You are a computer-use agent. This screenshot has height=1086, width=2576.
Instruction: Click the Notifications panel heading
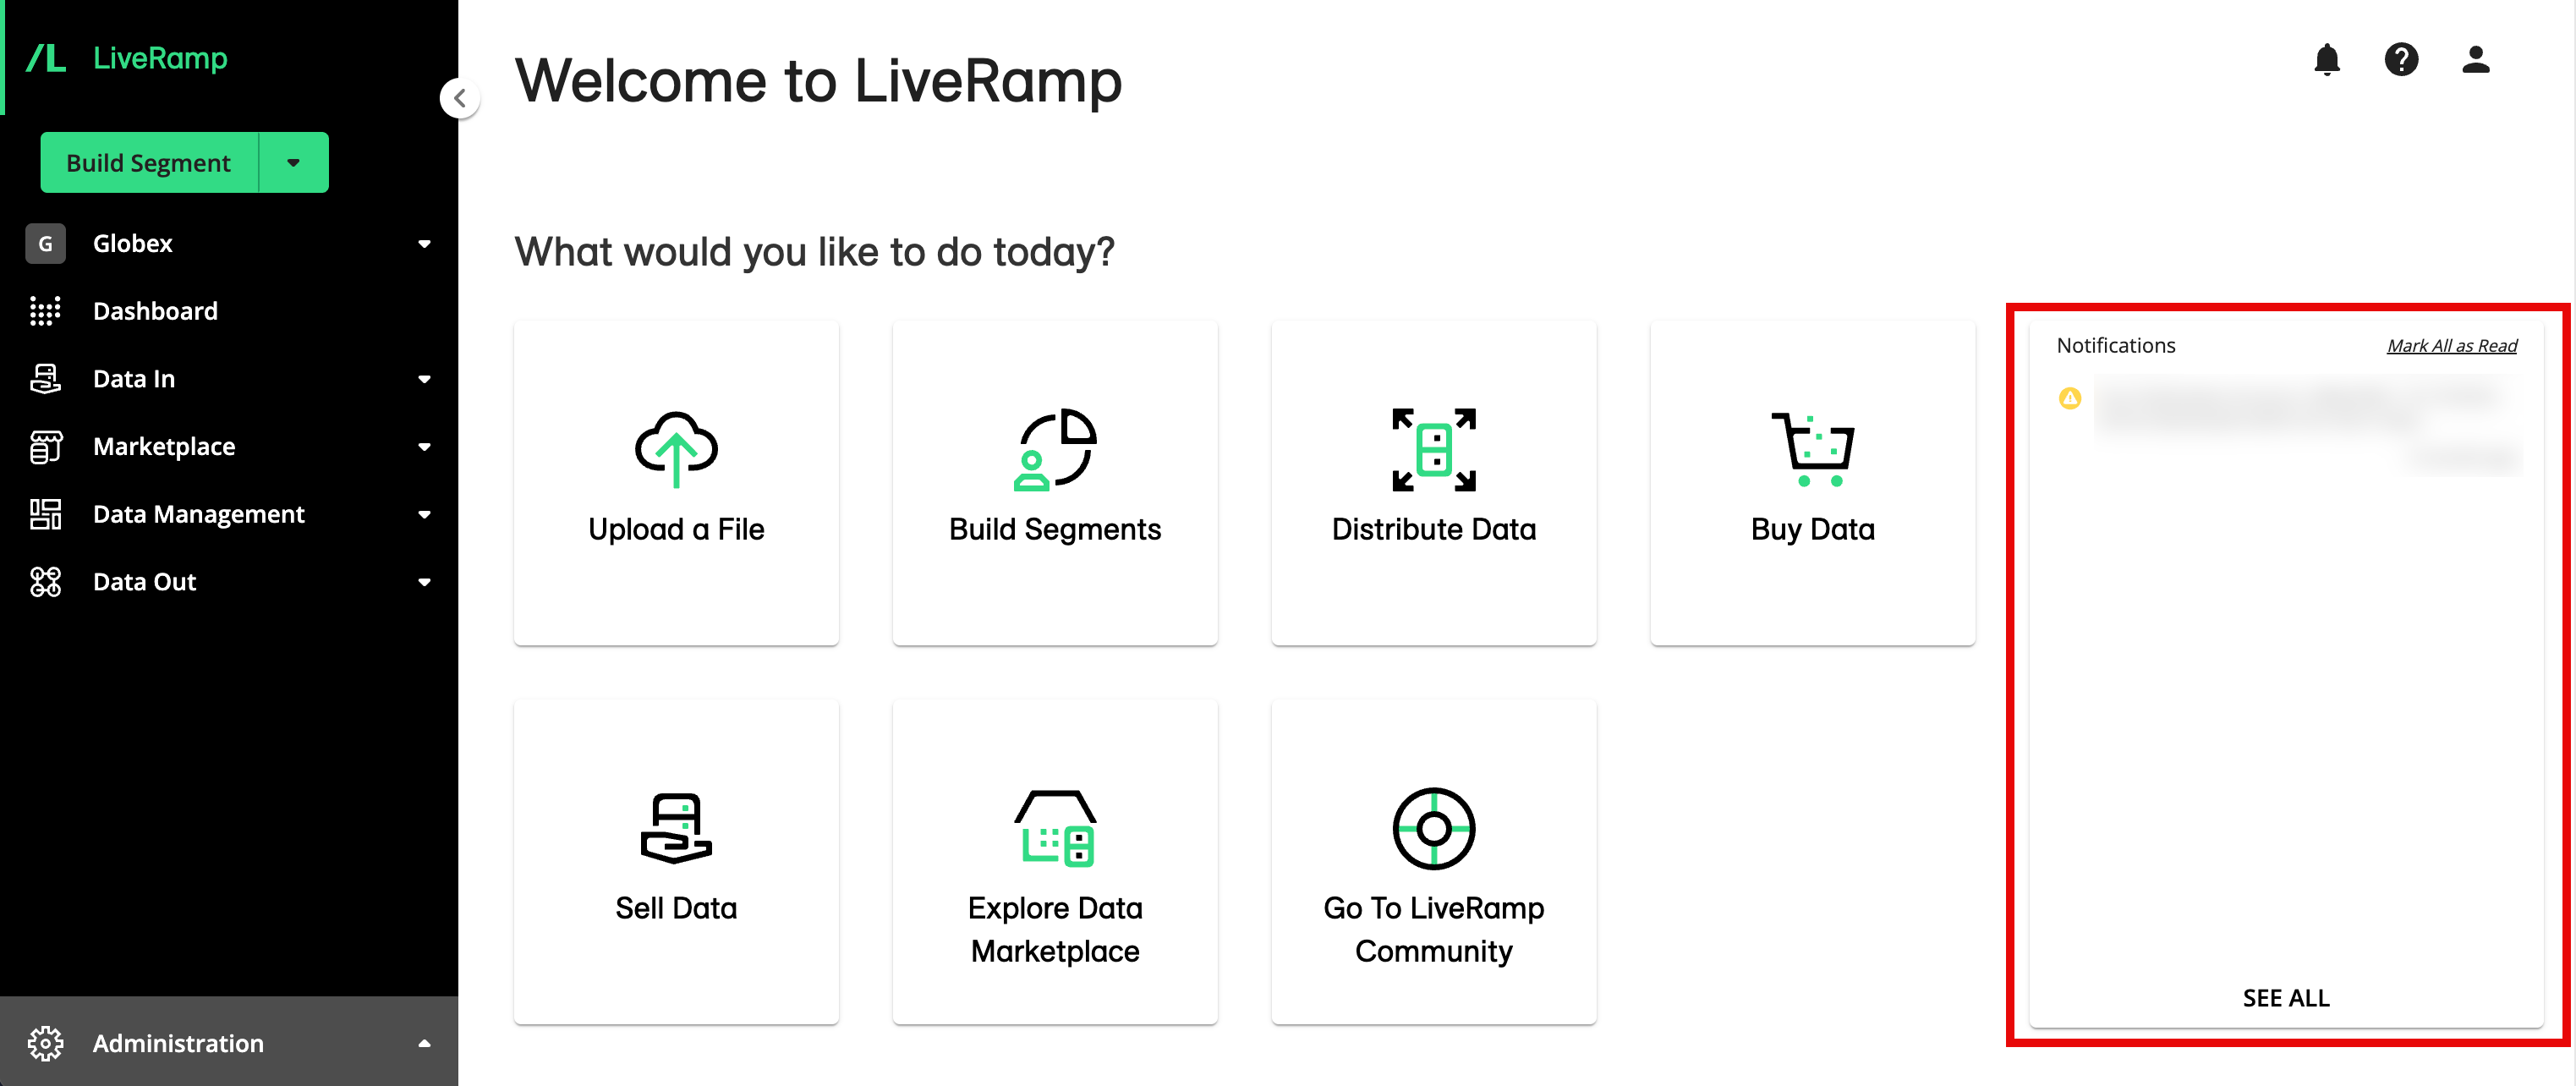(x=2115, y=345)
